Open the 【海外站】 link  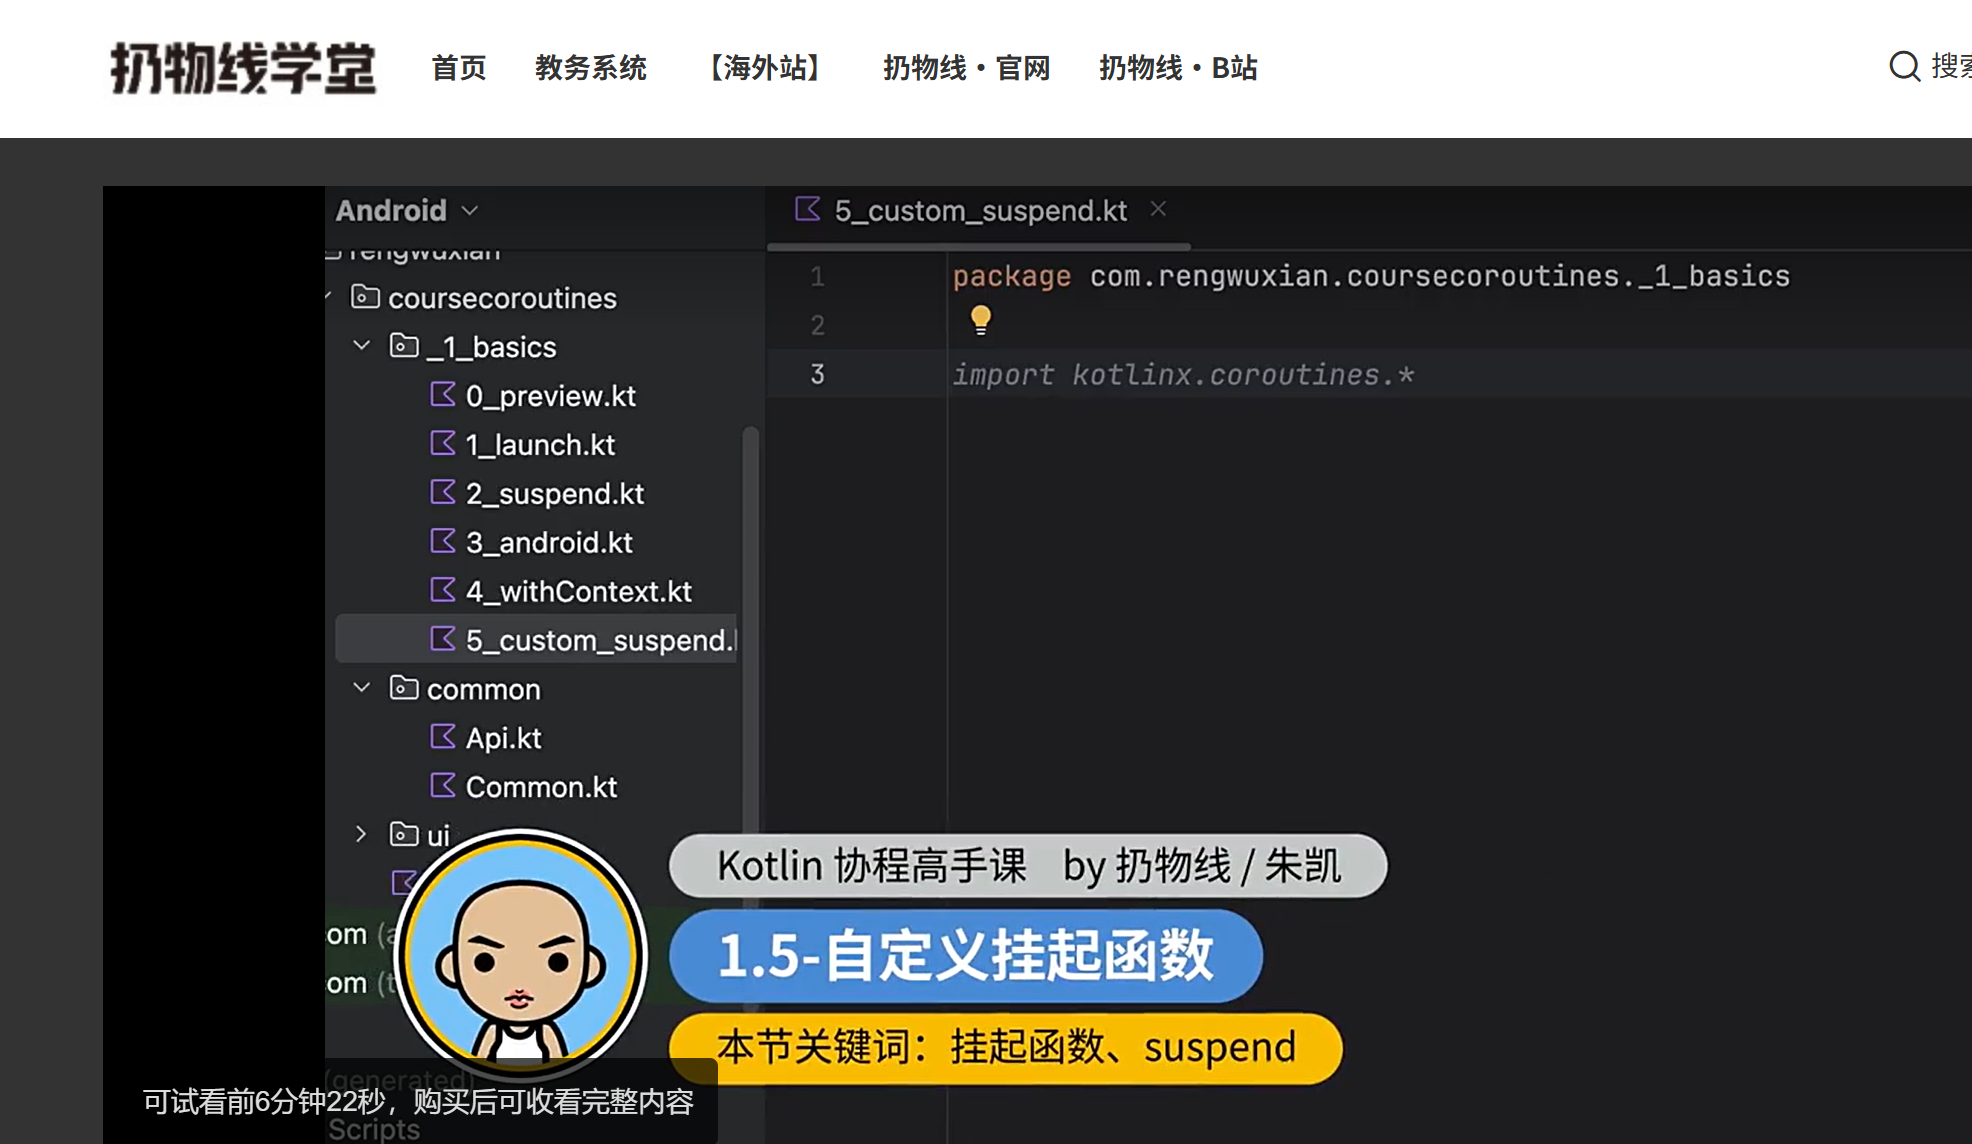(x=765, y=68)
